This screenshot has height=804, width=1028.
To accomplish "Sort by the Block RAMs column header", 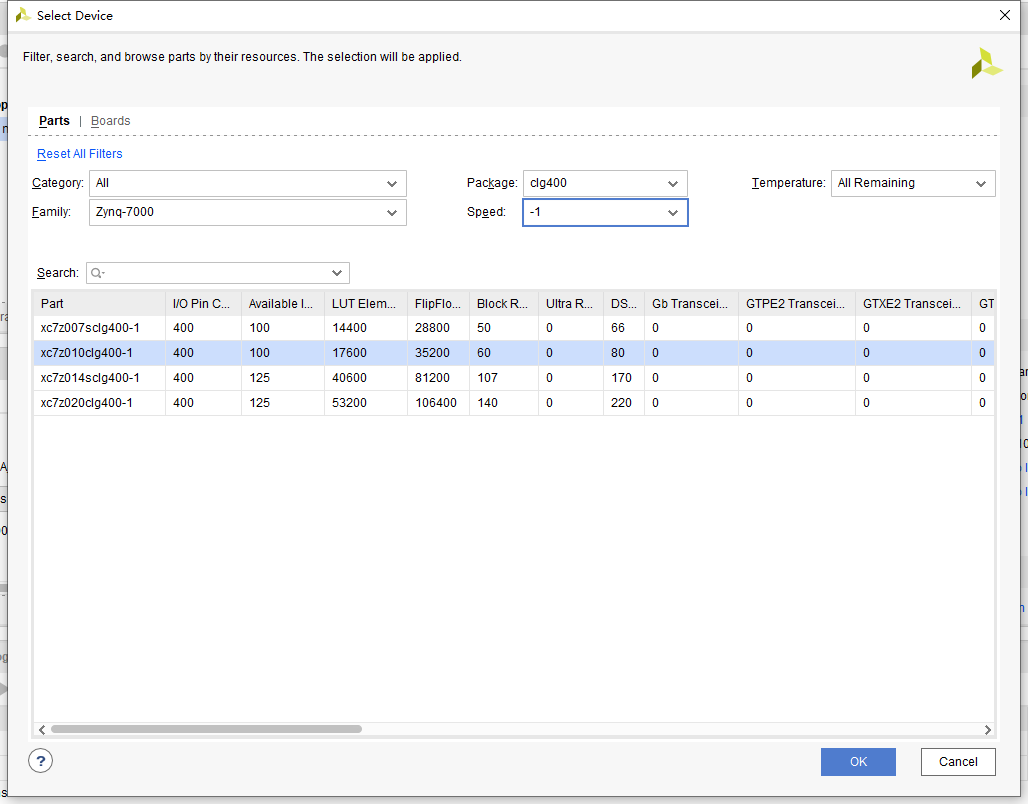I will coord(504,304).
